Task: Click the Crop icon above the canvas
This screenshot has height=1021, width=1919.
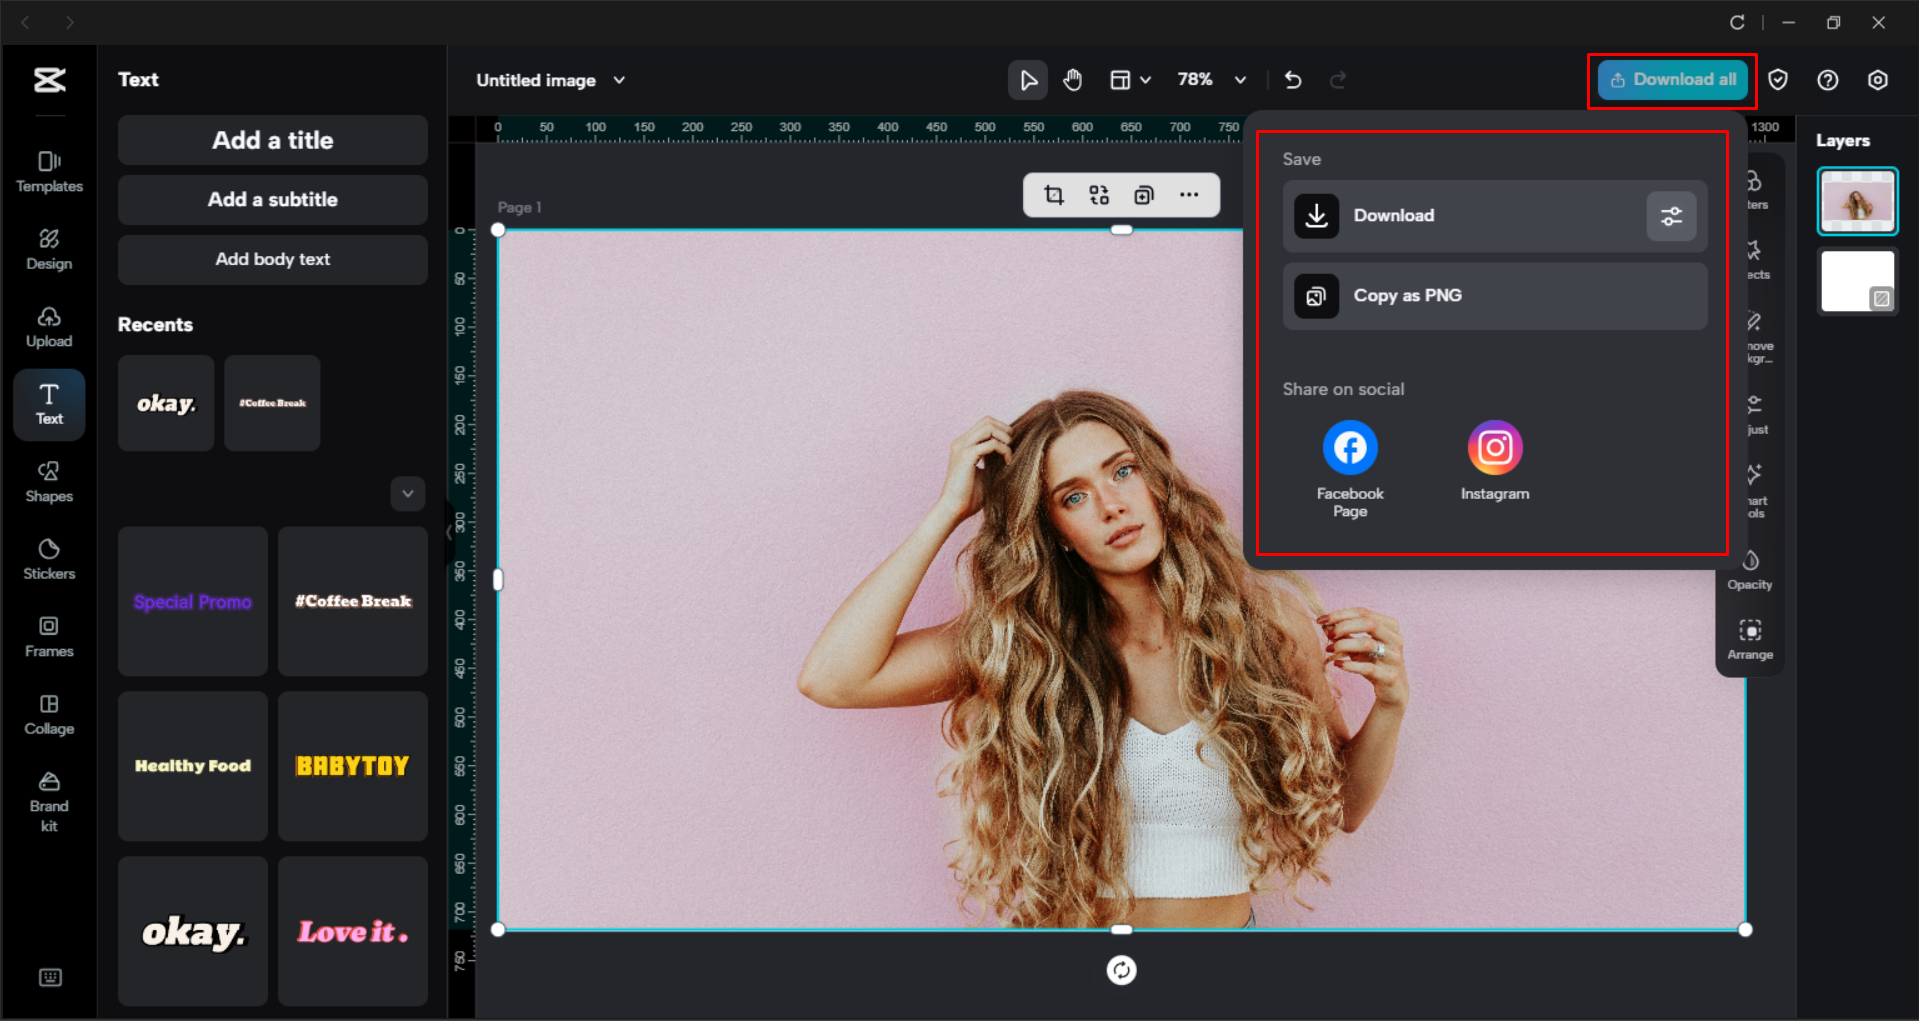Action: (1053, 195)
